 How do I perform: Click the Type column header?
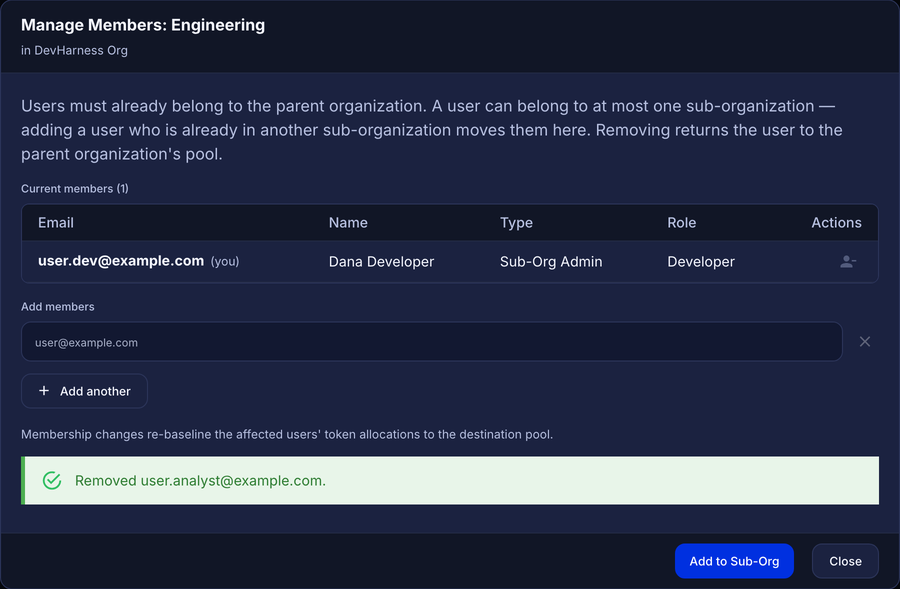pyautogui.click(x=516, y=223)
